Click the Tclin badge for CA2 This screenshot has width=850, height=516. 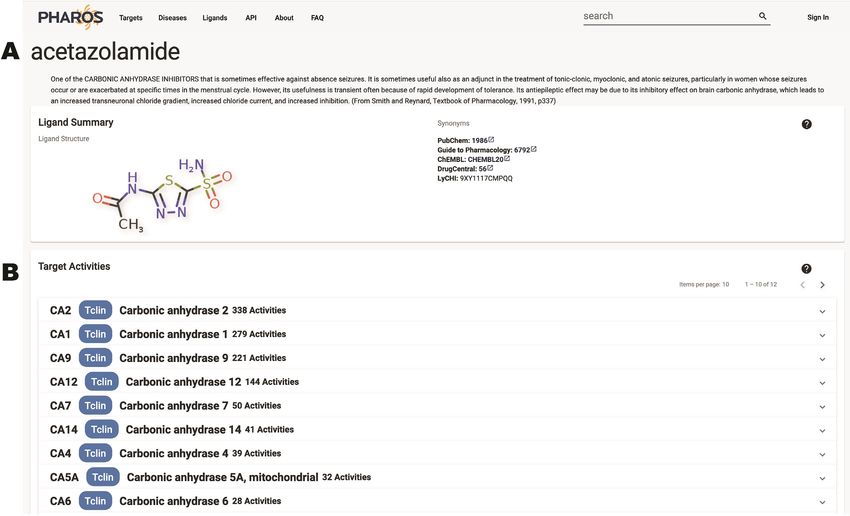click(x=95, y=310)
